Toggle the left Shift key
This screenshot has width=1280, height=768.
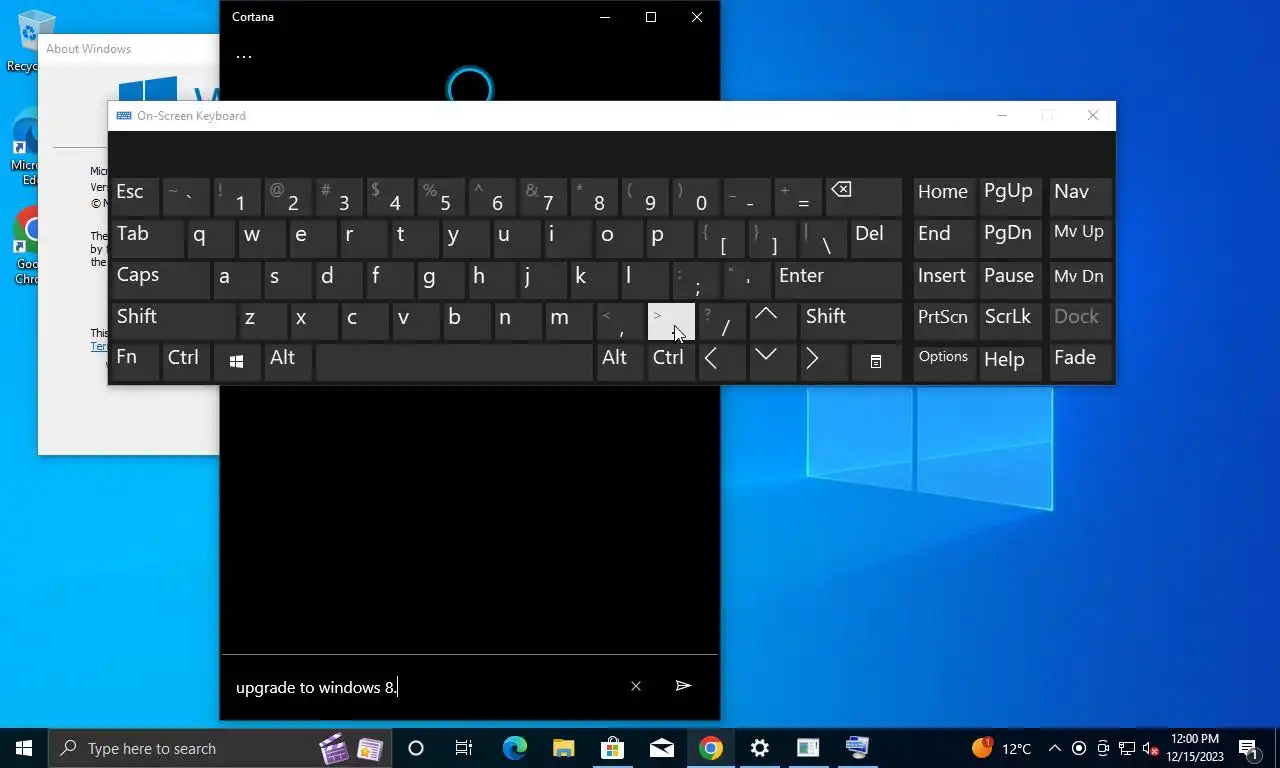coord(173,321)
